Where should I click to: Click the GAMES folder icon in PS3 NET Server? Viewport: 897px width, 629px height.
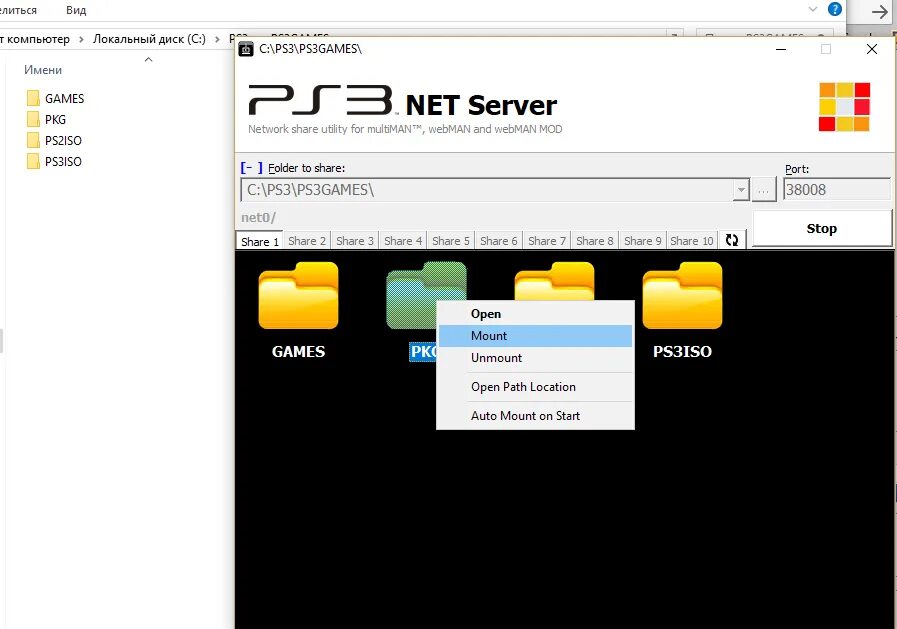[x=298, y=296]
